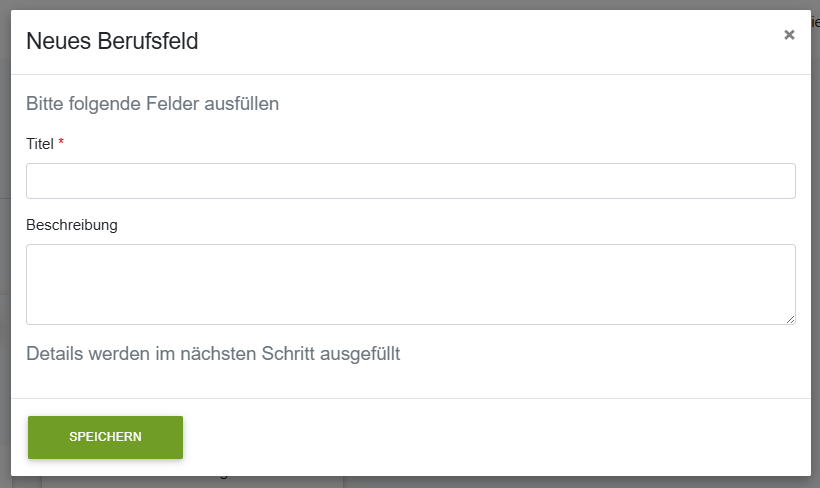820x488 pixels.
Task: Select the Neues Berufsfeld dialog heading
Action: click(x=112, y=41)
